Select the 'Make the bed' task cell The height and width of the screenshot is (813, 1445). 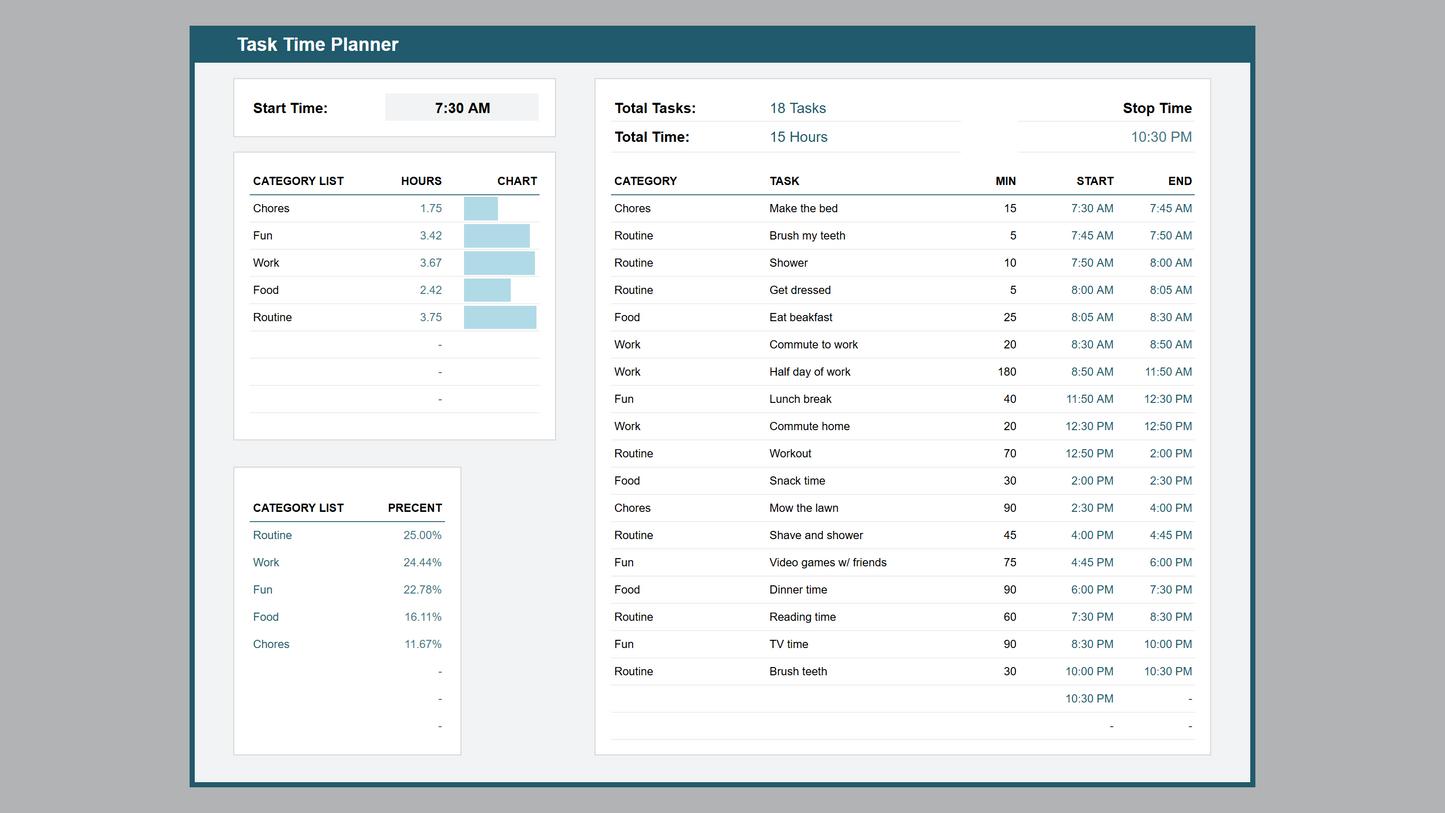coord(803,209)
